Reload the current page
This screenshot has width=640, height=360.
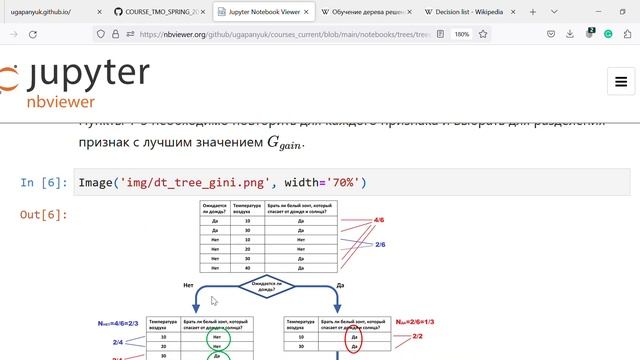coord(33,34)
